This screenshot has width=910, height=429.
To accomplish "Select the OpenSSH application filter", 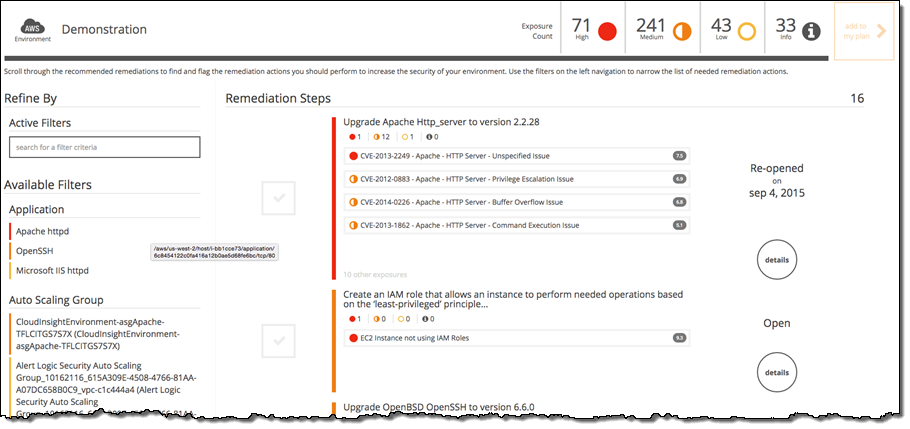I will click(36, 251).
